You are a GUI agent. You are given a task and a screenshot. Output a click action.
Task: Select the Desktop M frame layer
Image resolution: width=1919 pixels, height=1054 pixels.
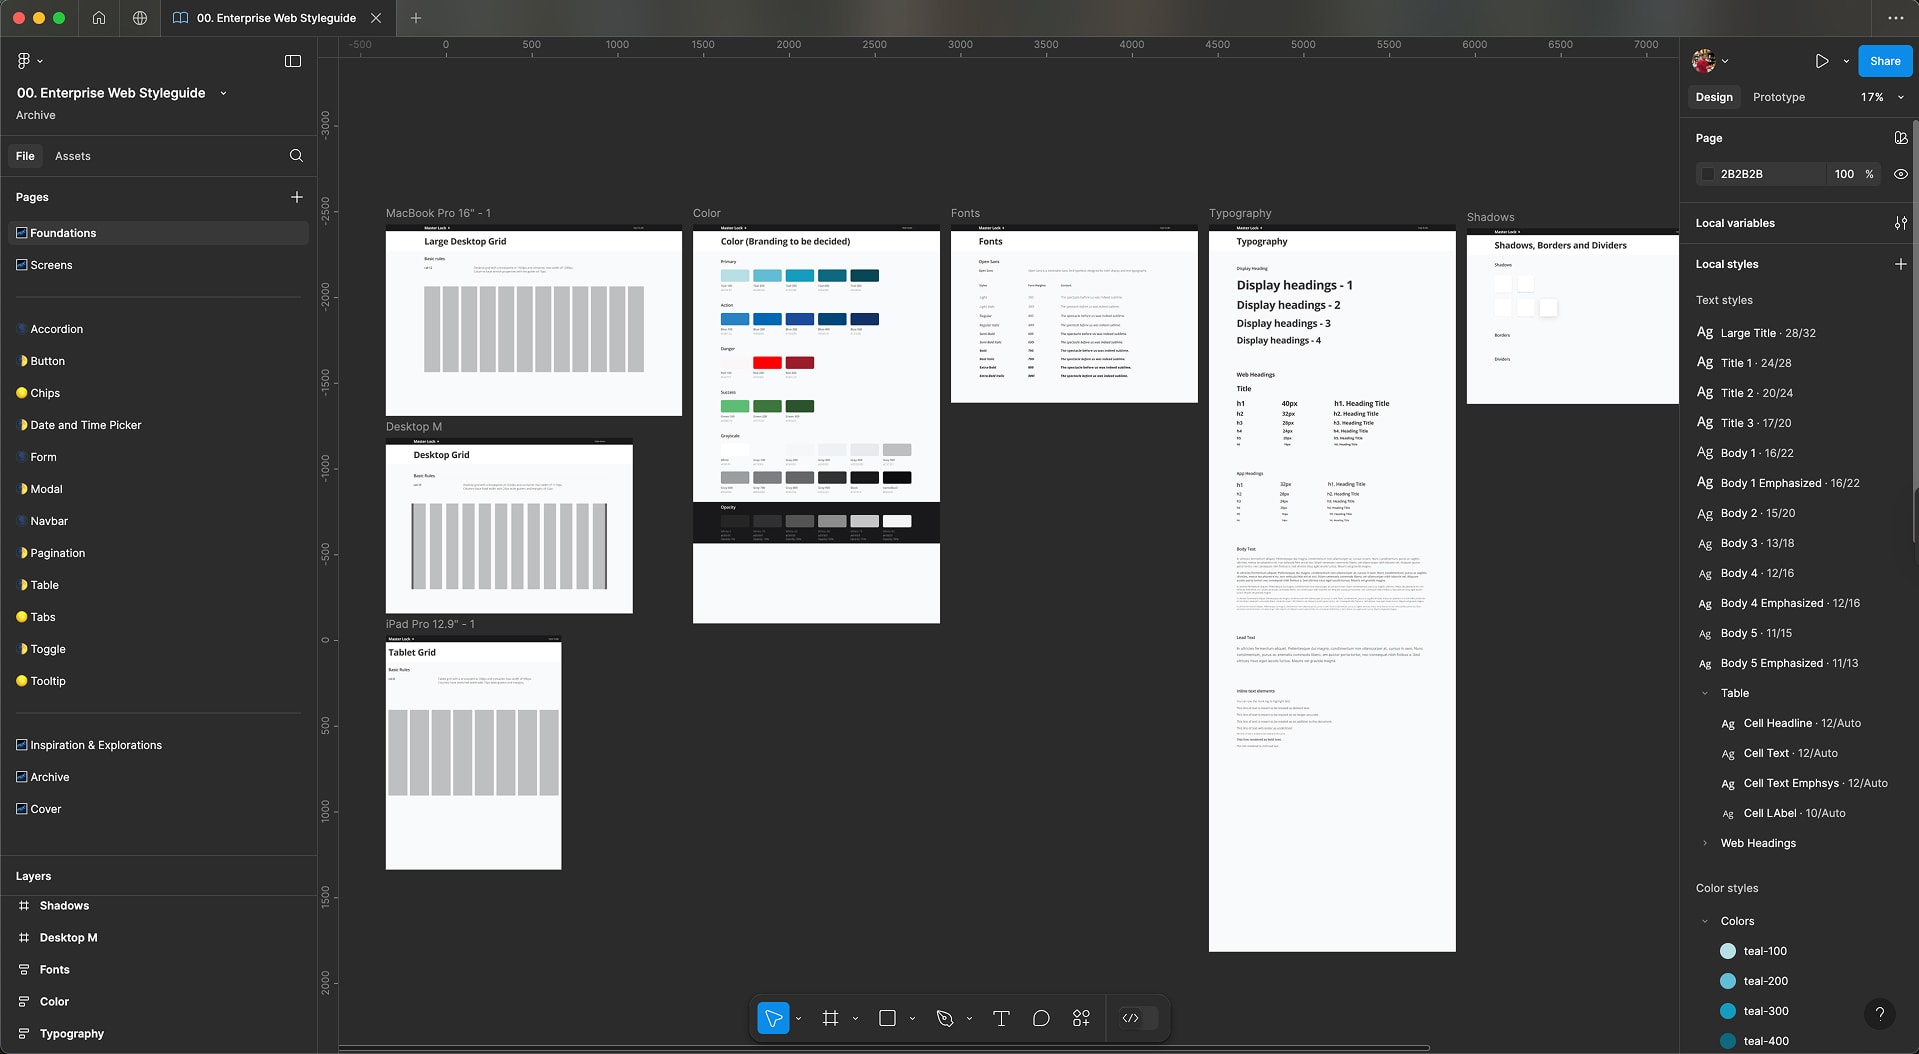point(68,938)
